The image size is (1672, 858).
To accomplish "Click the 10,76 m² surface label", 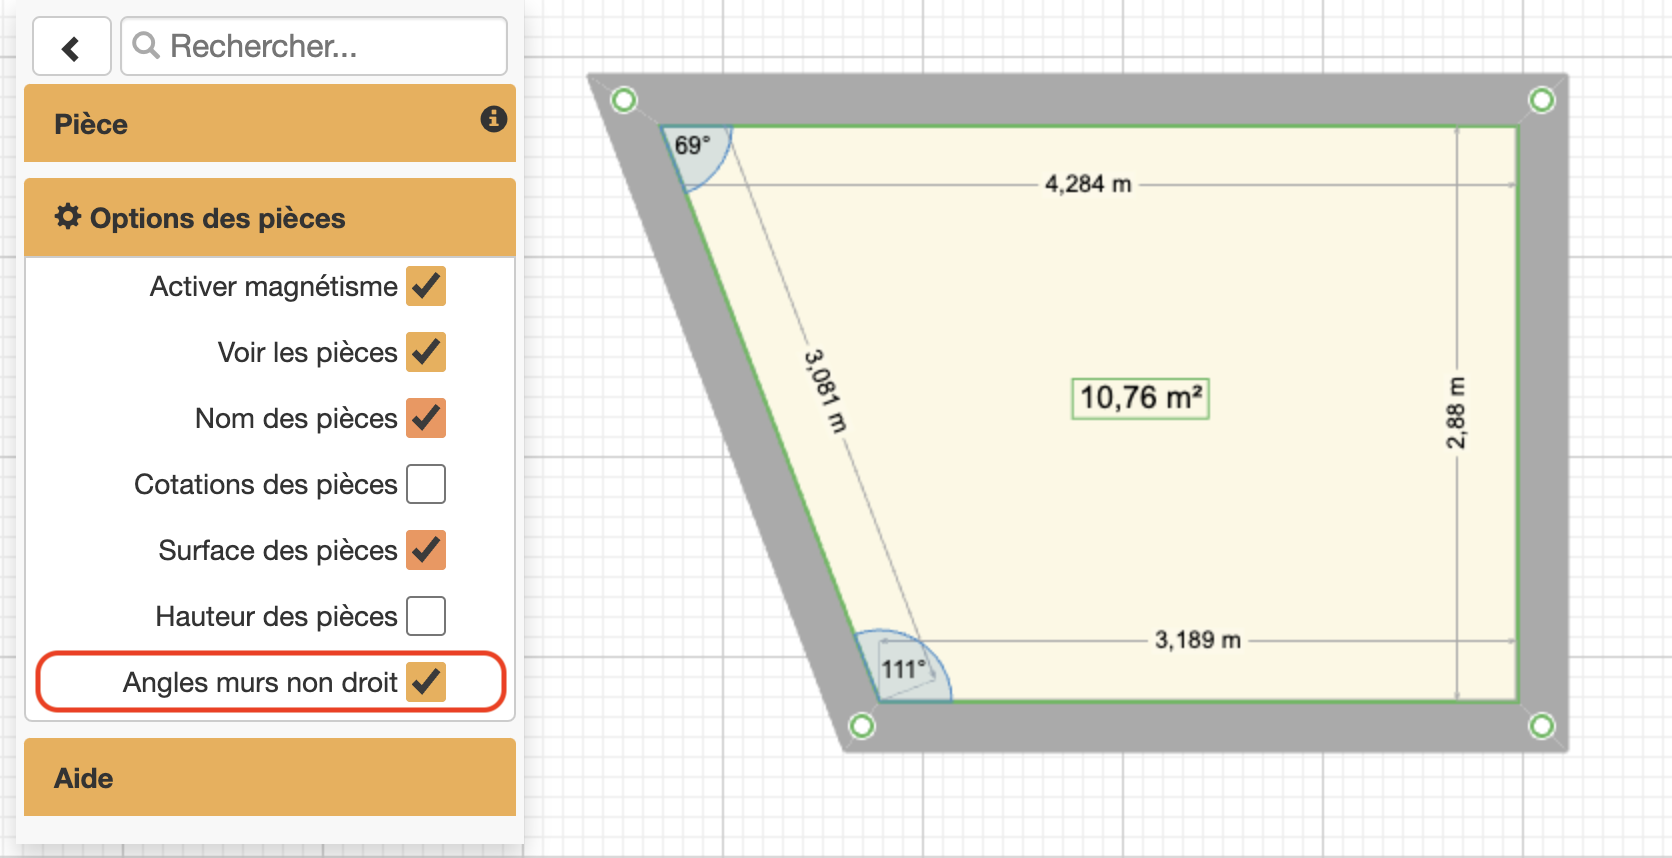I will point(1140,398).
